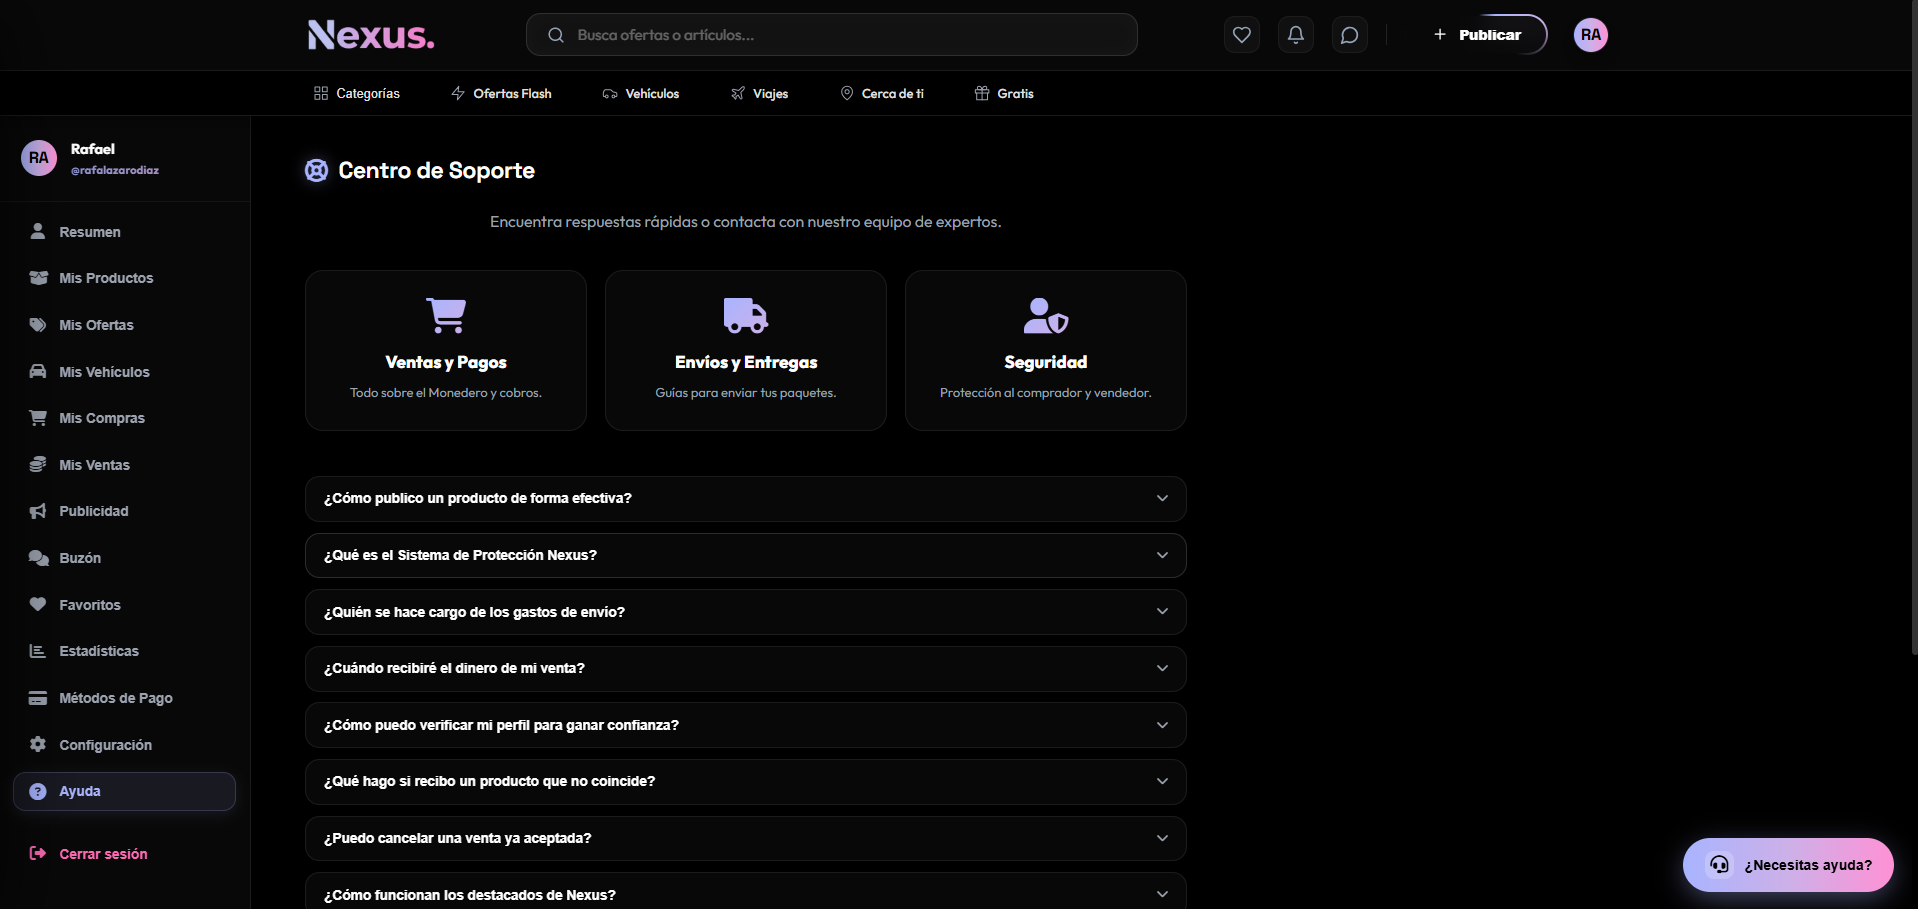Image resolution: width=1918 pixels, height=909 pixels.
Task: Expand '¿Cuándo recibiré el dinero de mi venta?'
Action: coord(746,668)
